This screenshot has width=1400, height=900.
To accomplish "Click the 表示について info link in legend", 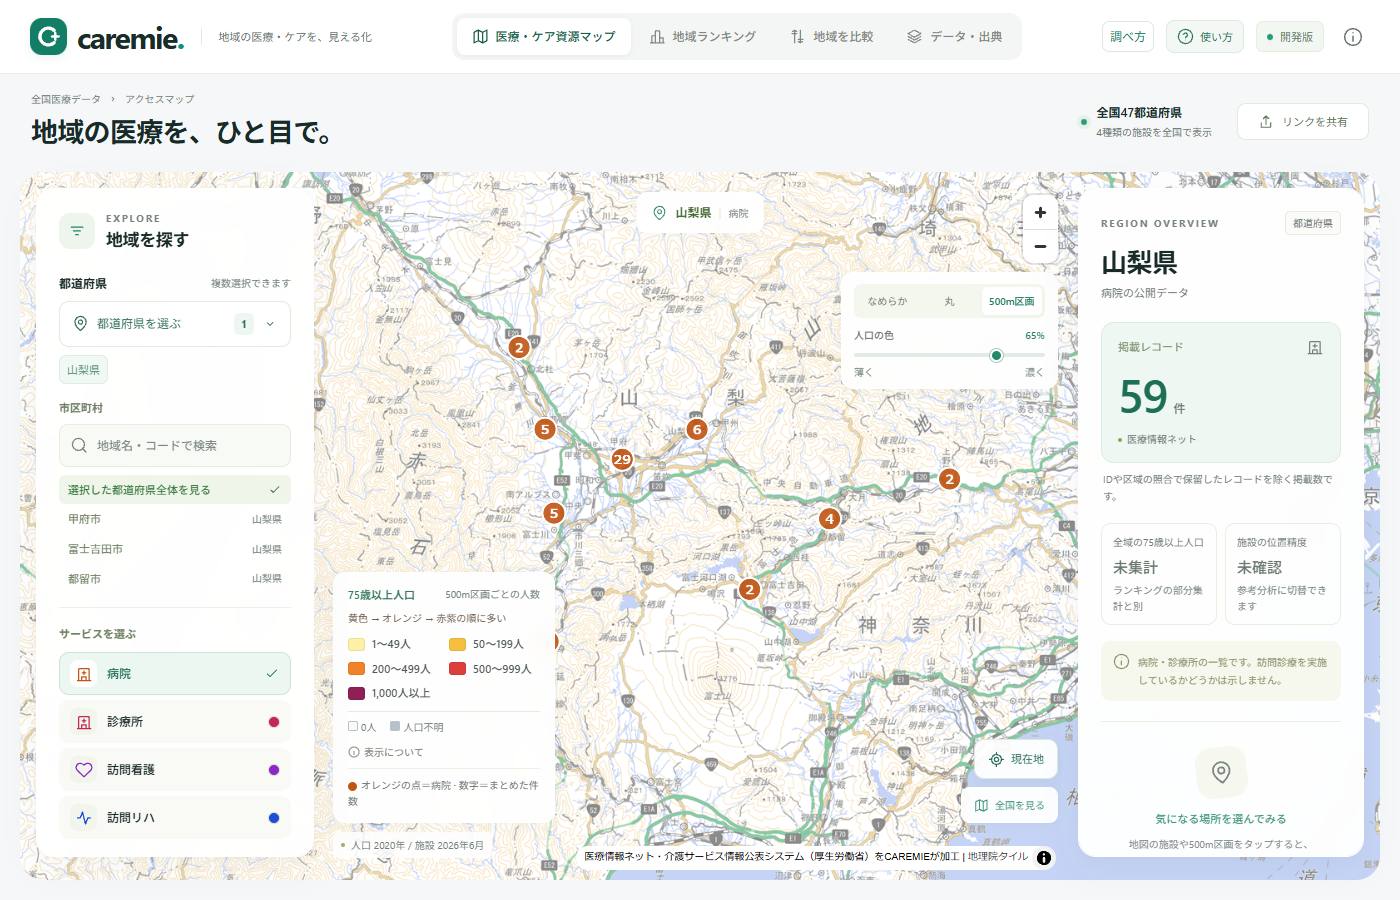I will coord(386,752).
